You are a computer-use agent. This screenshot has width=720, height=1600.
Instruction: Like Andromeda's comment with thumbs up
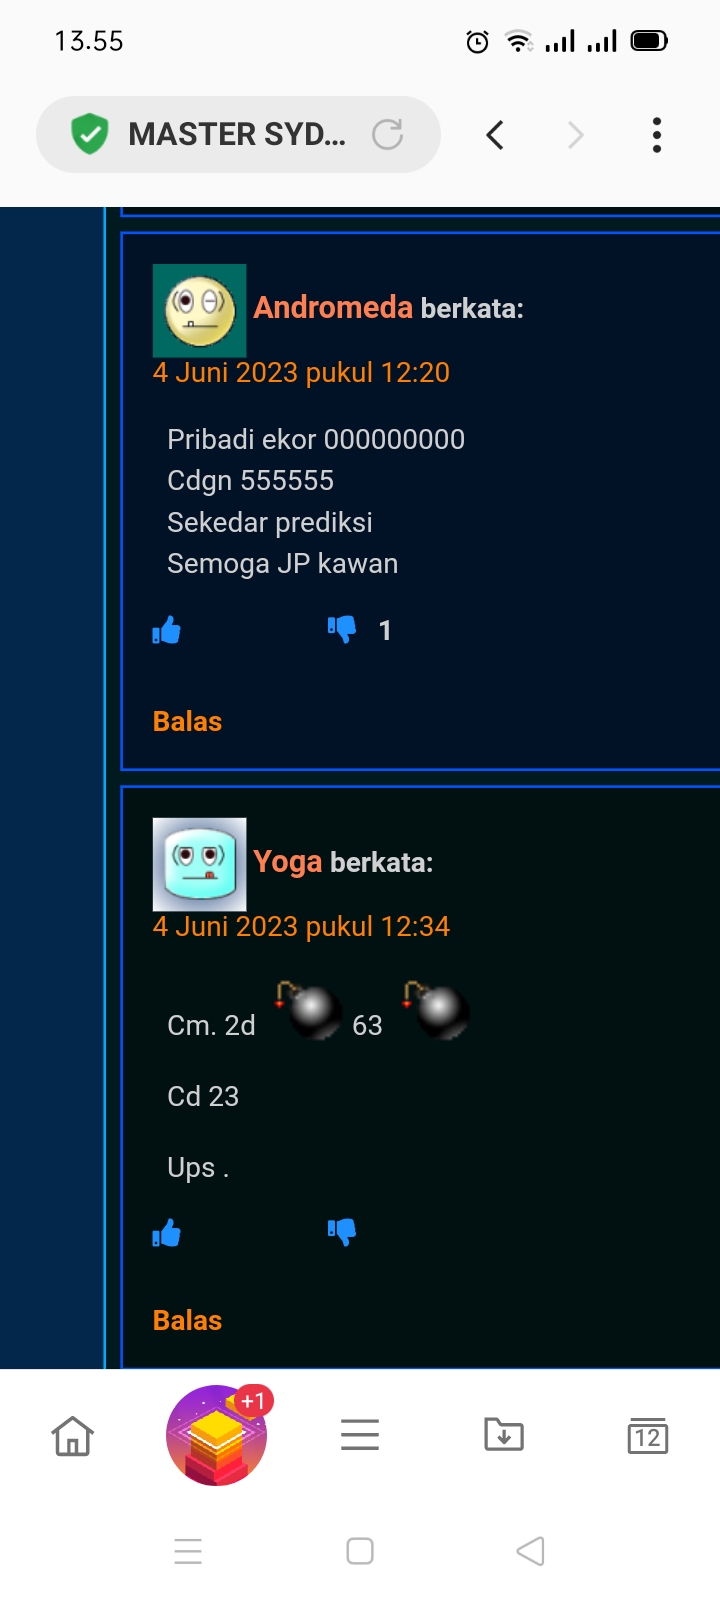point(166,630)
